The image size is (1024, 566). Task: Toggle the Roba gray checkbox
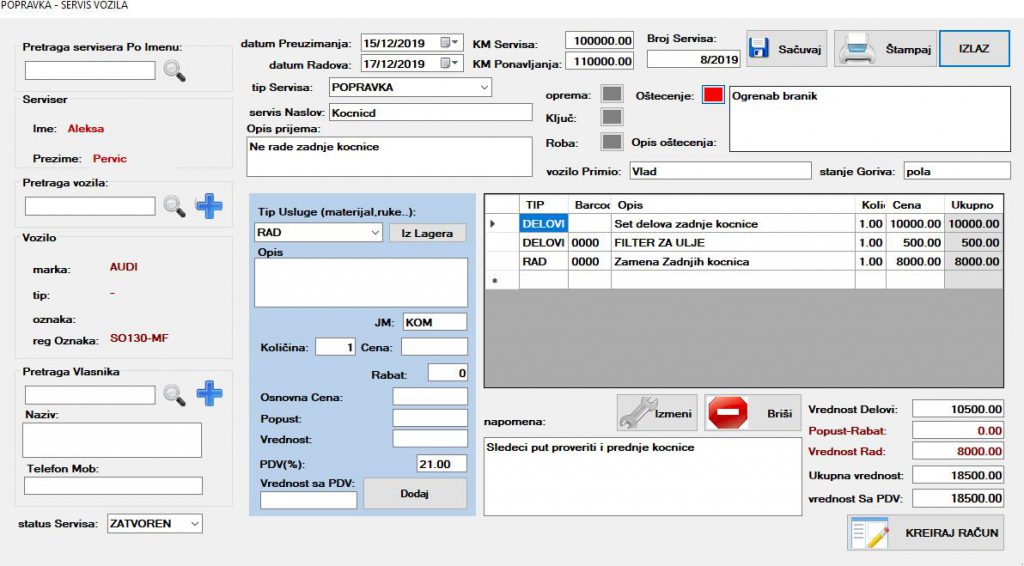[612, 142]
